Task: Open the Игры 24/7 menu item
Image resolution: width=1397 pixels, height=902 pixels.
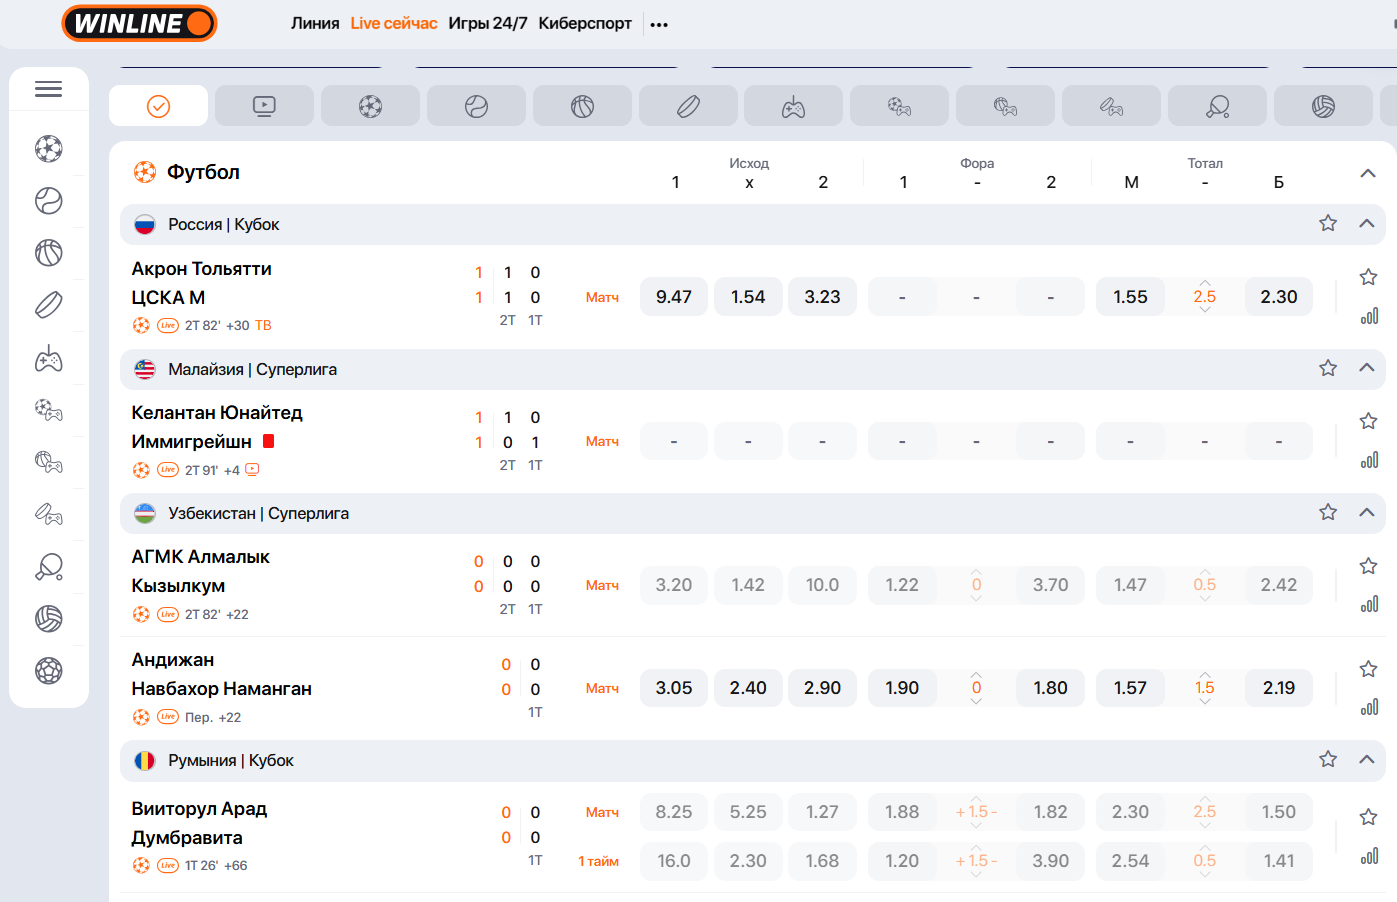Action: click(488, 23)
